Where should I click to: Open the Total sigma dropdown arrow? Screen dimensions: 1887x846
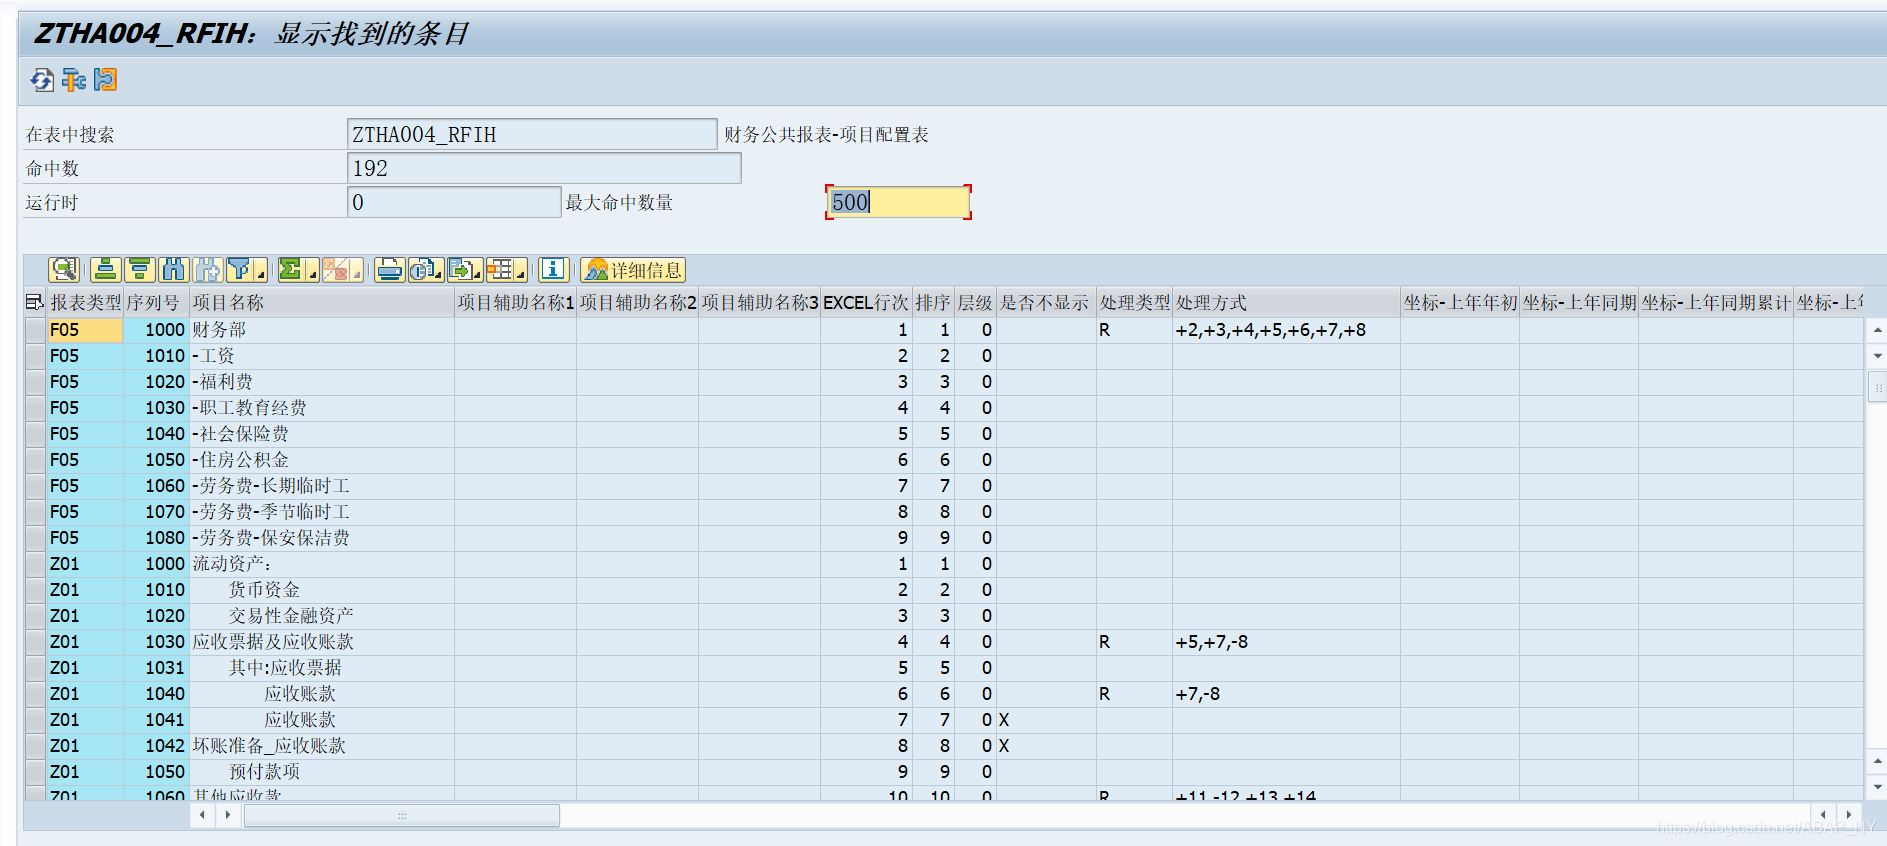312,272
